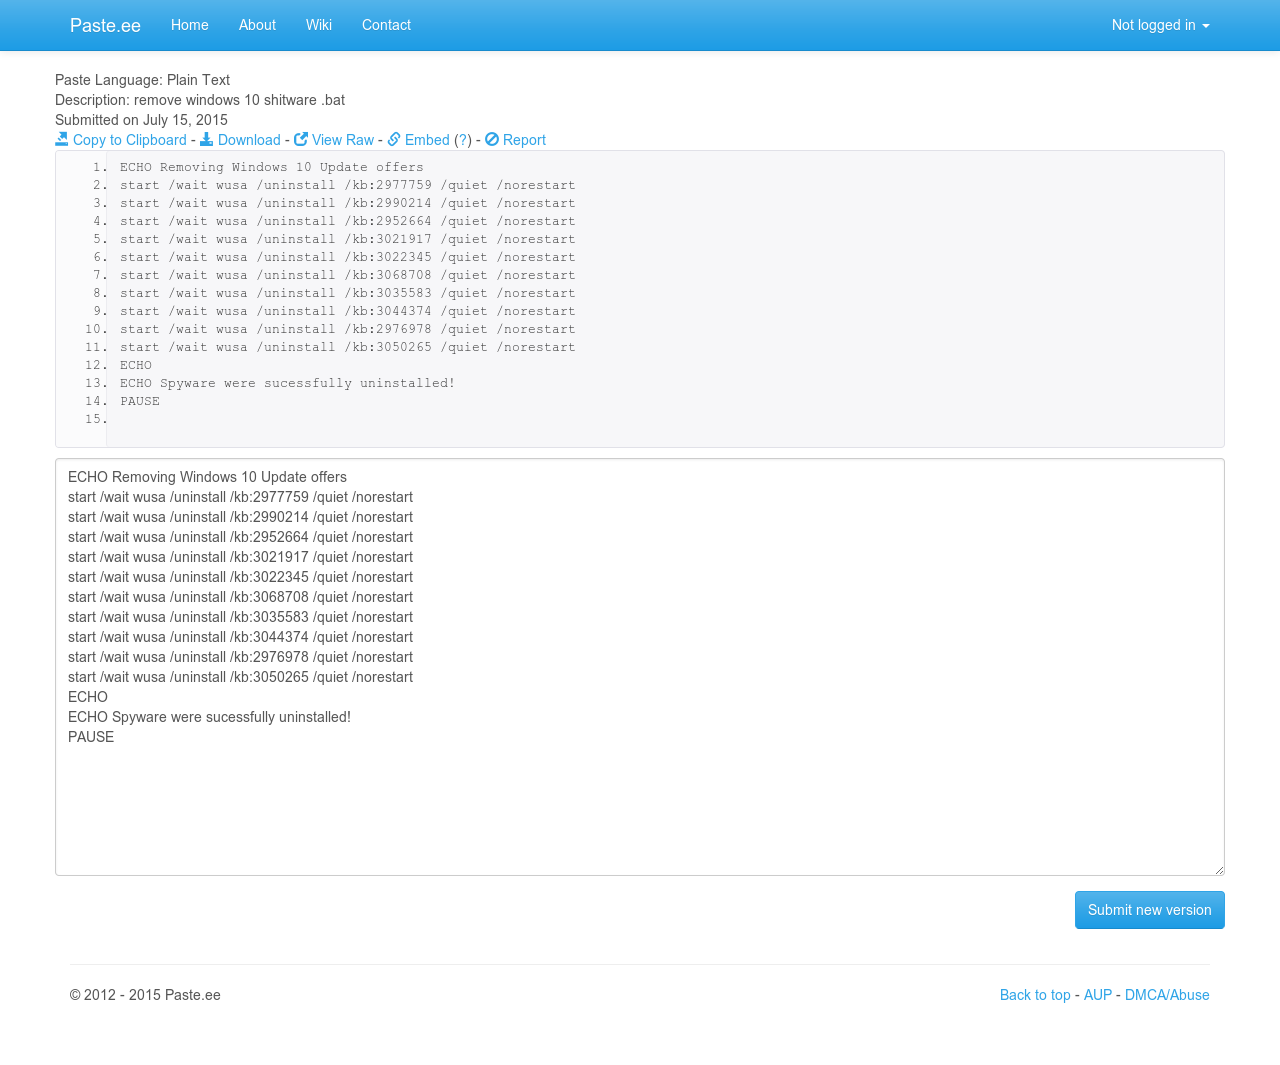Click code line containing kb:3022345
The image size is (1280, 1065).
348,257
